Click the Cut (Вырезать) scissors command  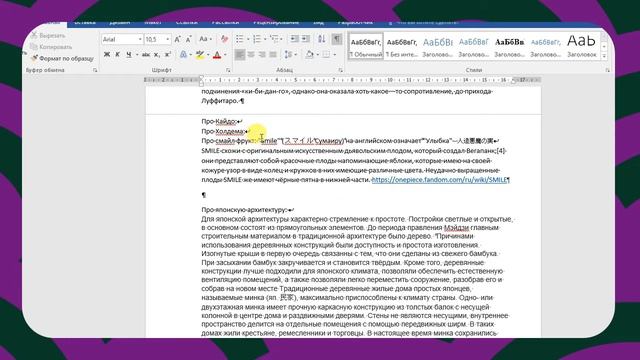[x=48, y=36]
